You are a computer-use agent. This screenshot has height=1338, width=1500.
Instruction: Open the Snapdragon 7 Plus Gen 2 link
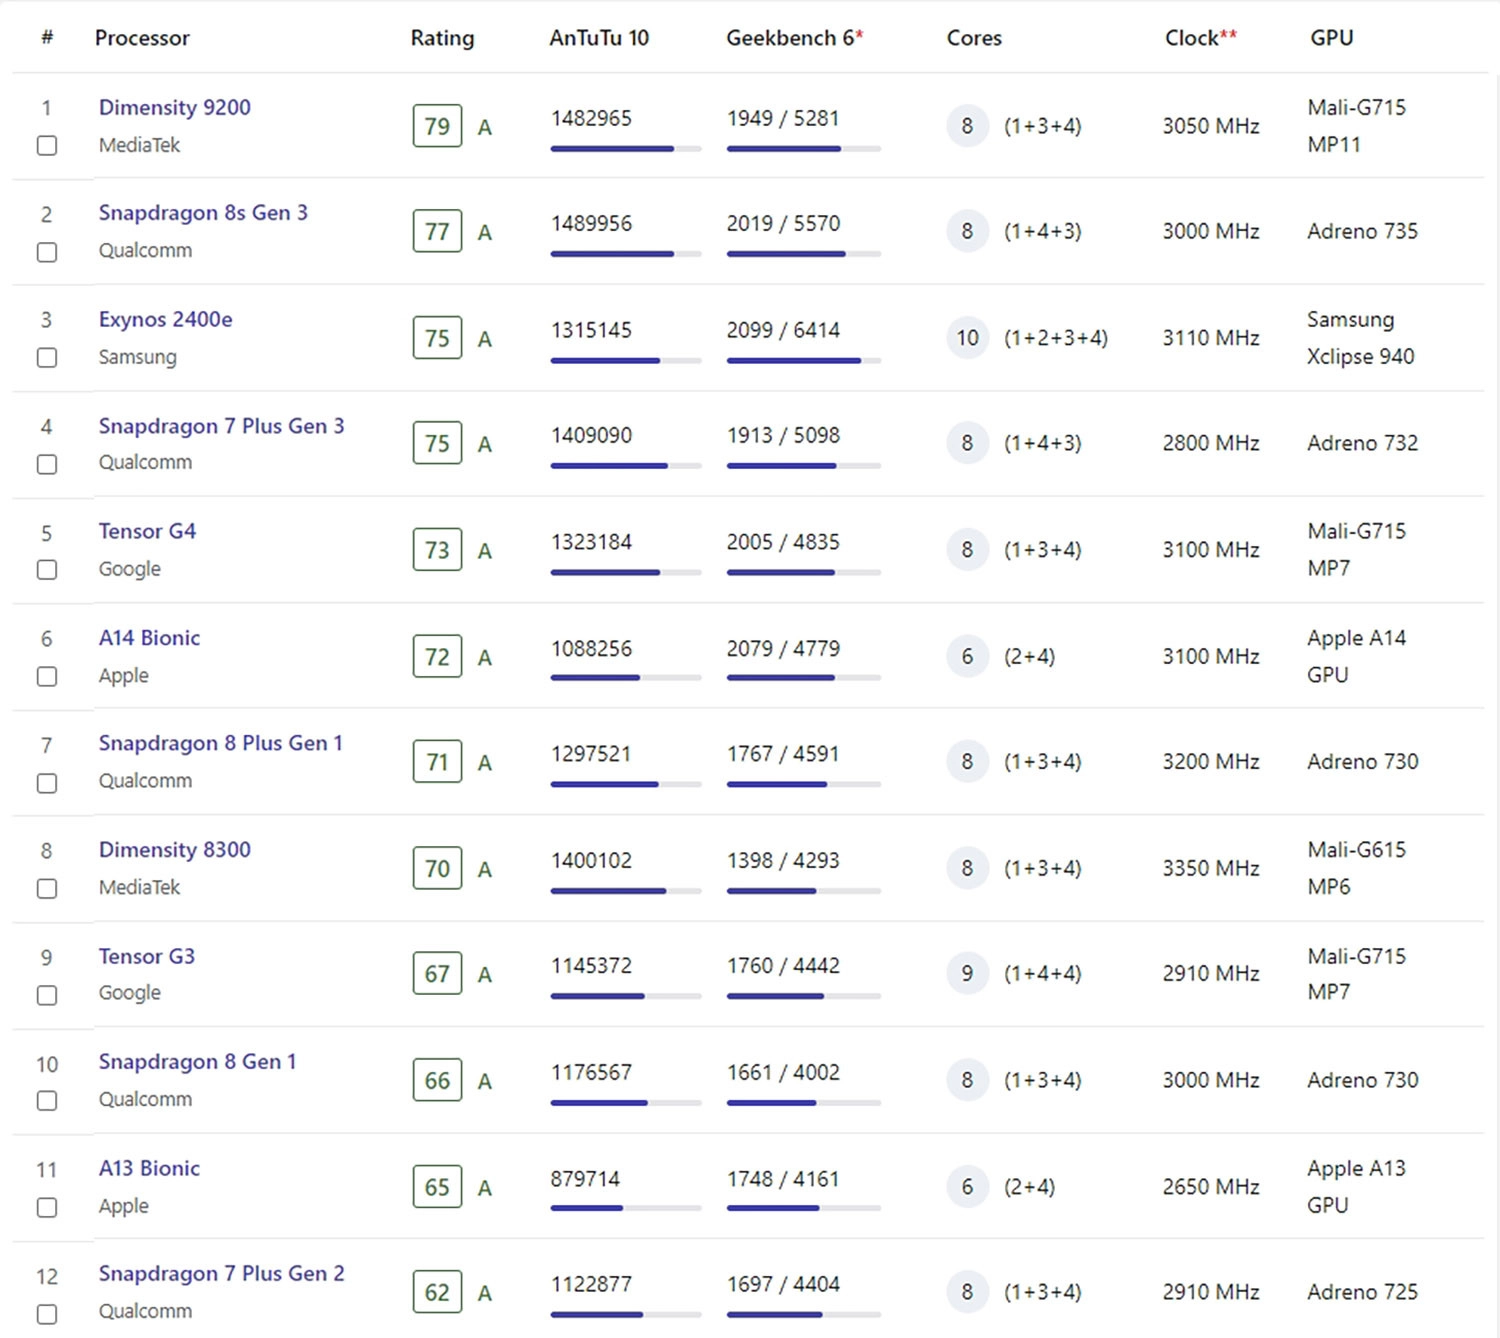[221, 1274]
